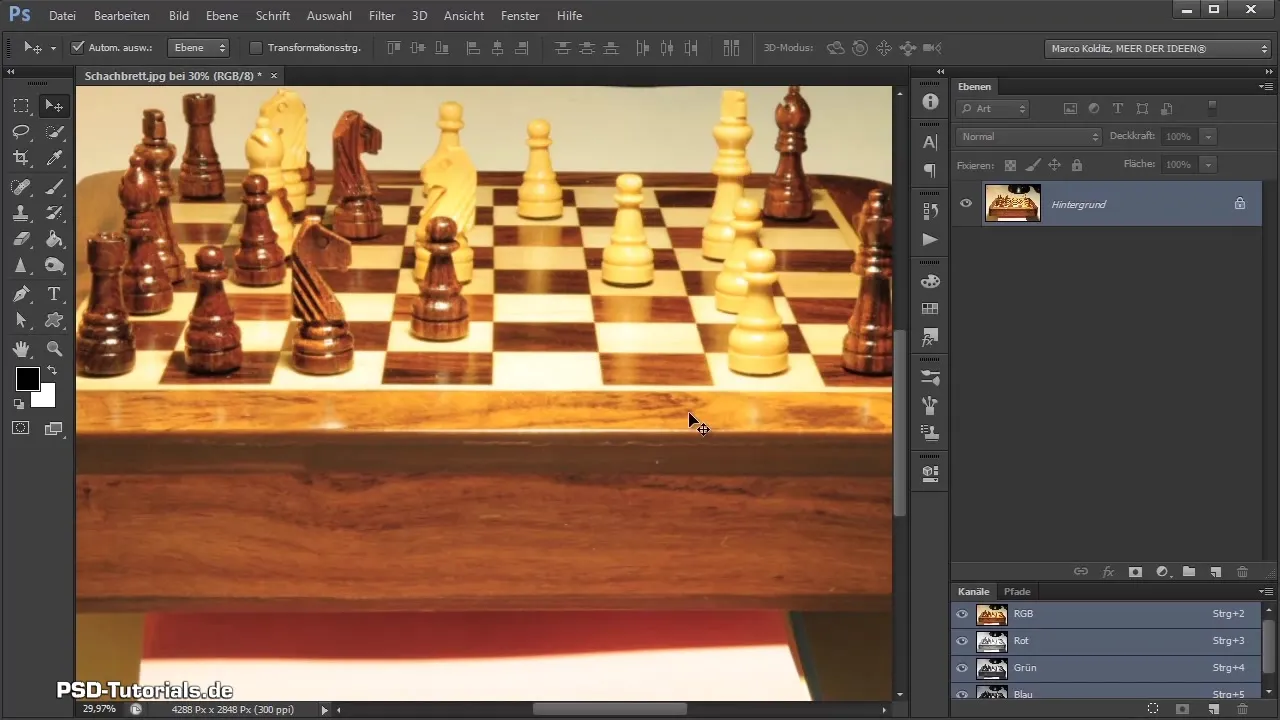Image resolution: width=1280 pixels, height=720 pixels.
Task: Select the Grün channel row
Action: (x=1106, y=668)
